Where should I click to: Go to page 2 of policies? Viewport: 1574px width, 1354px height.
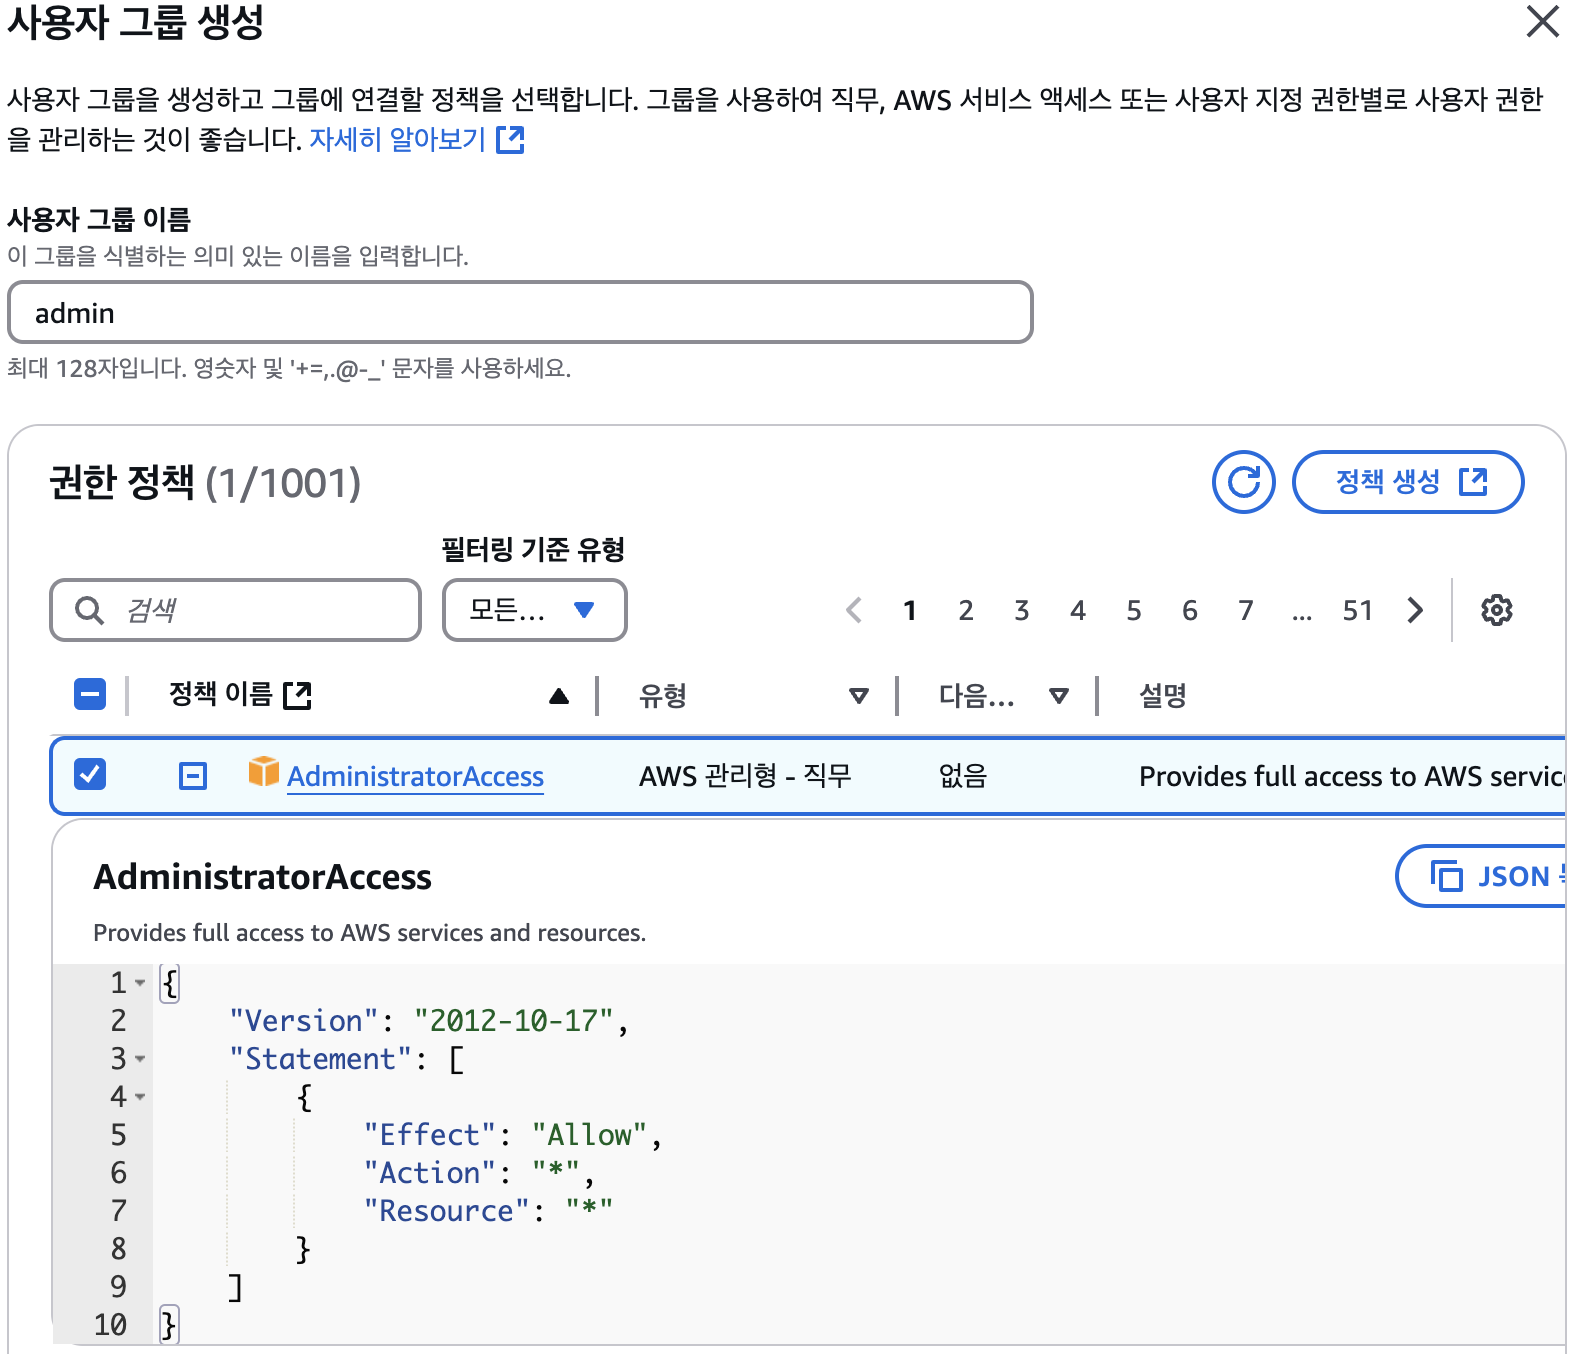coord(966,610)
